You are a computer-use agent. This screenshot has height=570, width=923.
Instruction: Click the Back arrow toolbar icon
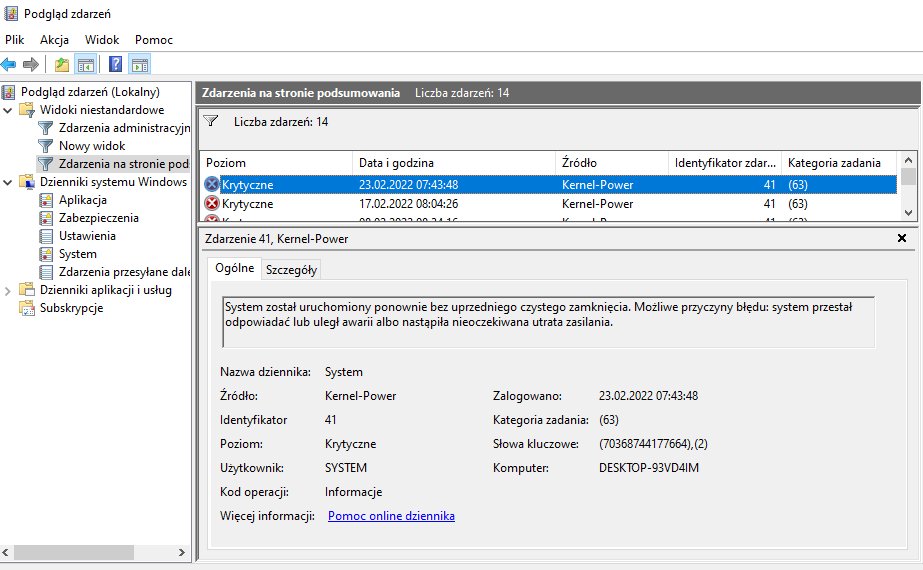point(8,64)
